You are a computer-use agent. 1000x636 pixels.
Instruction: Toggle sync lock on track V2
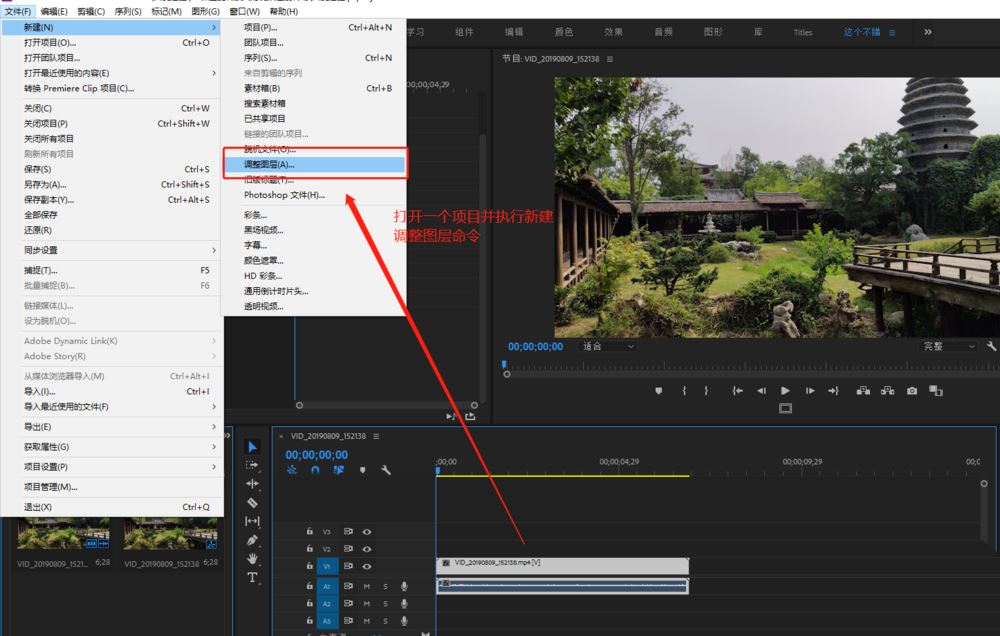(348, 549)
